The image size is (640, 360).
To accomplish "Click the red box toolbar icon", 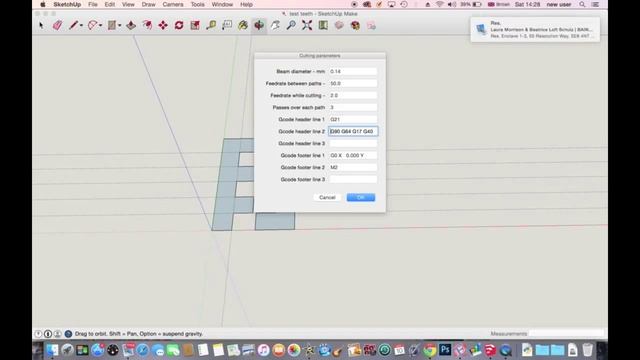I will tap(355, 25).
